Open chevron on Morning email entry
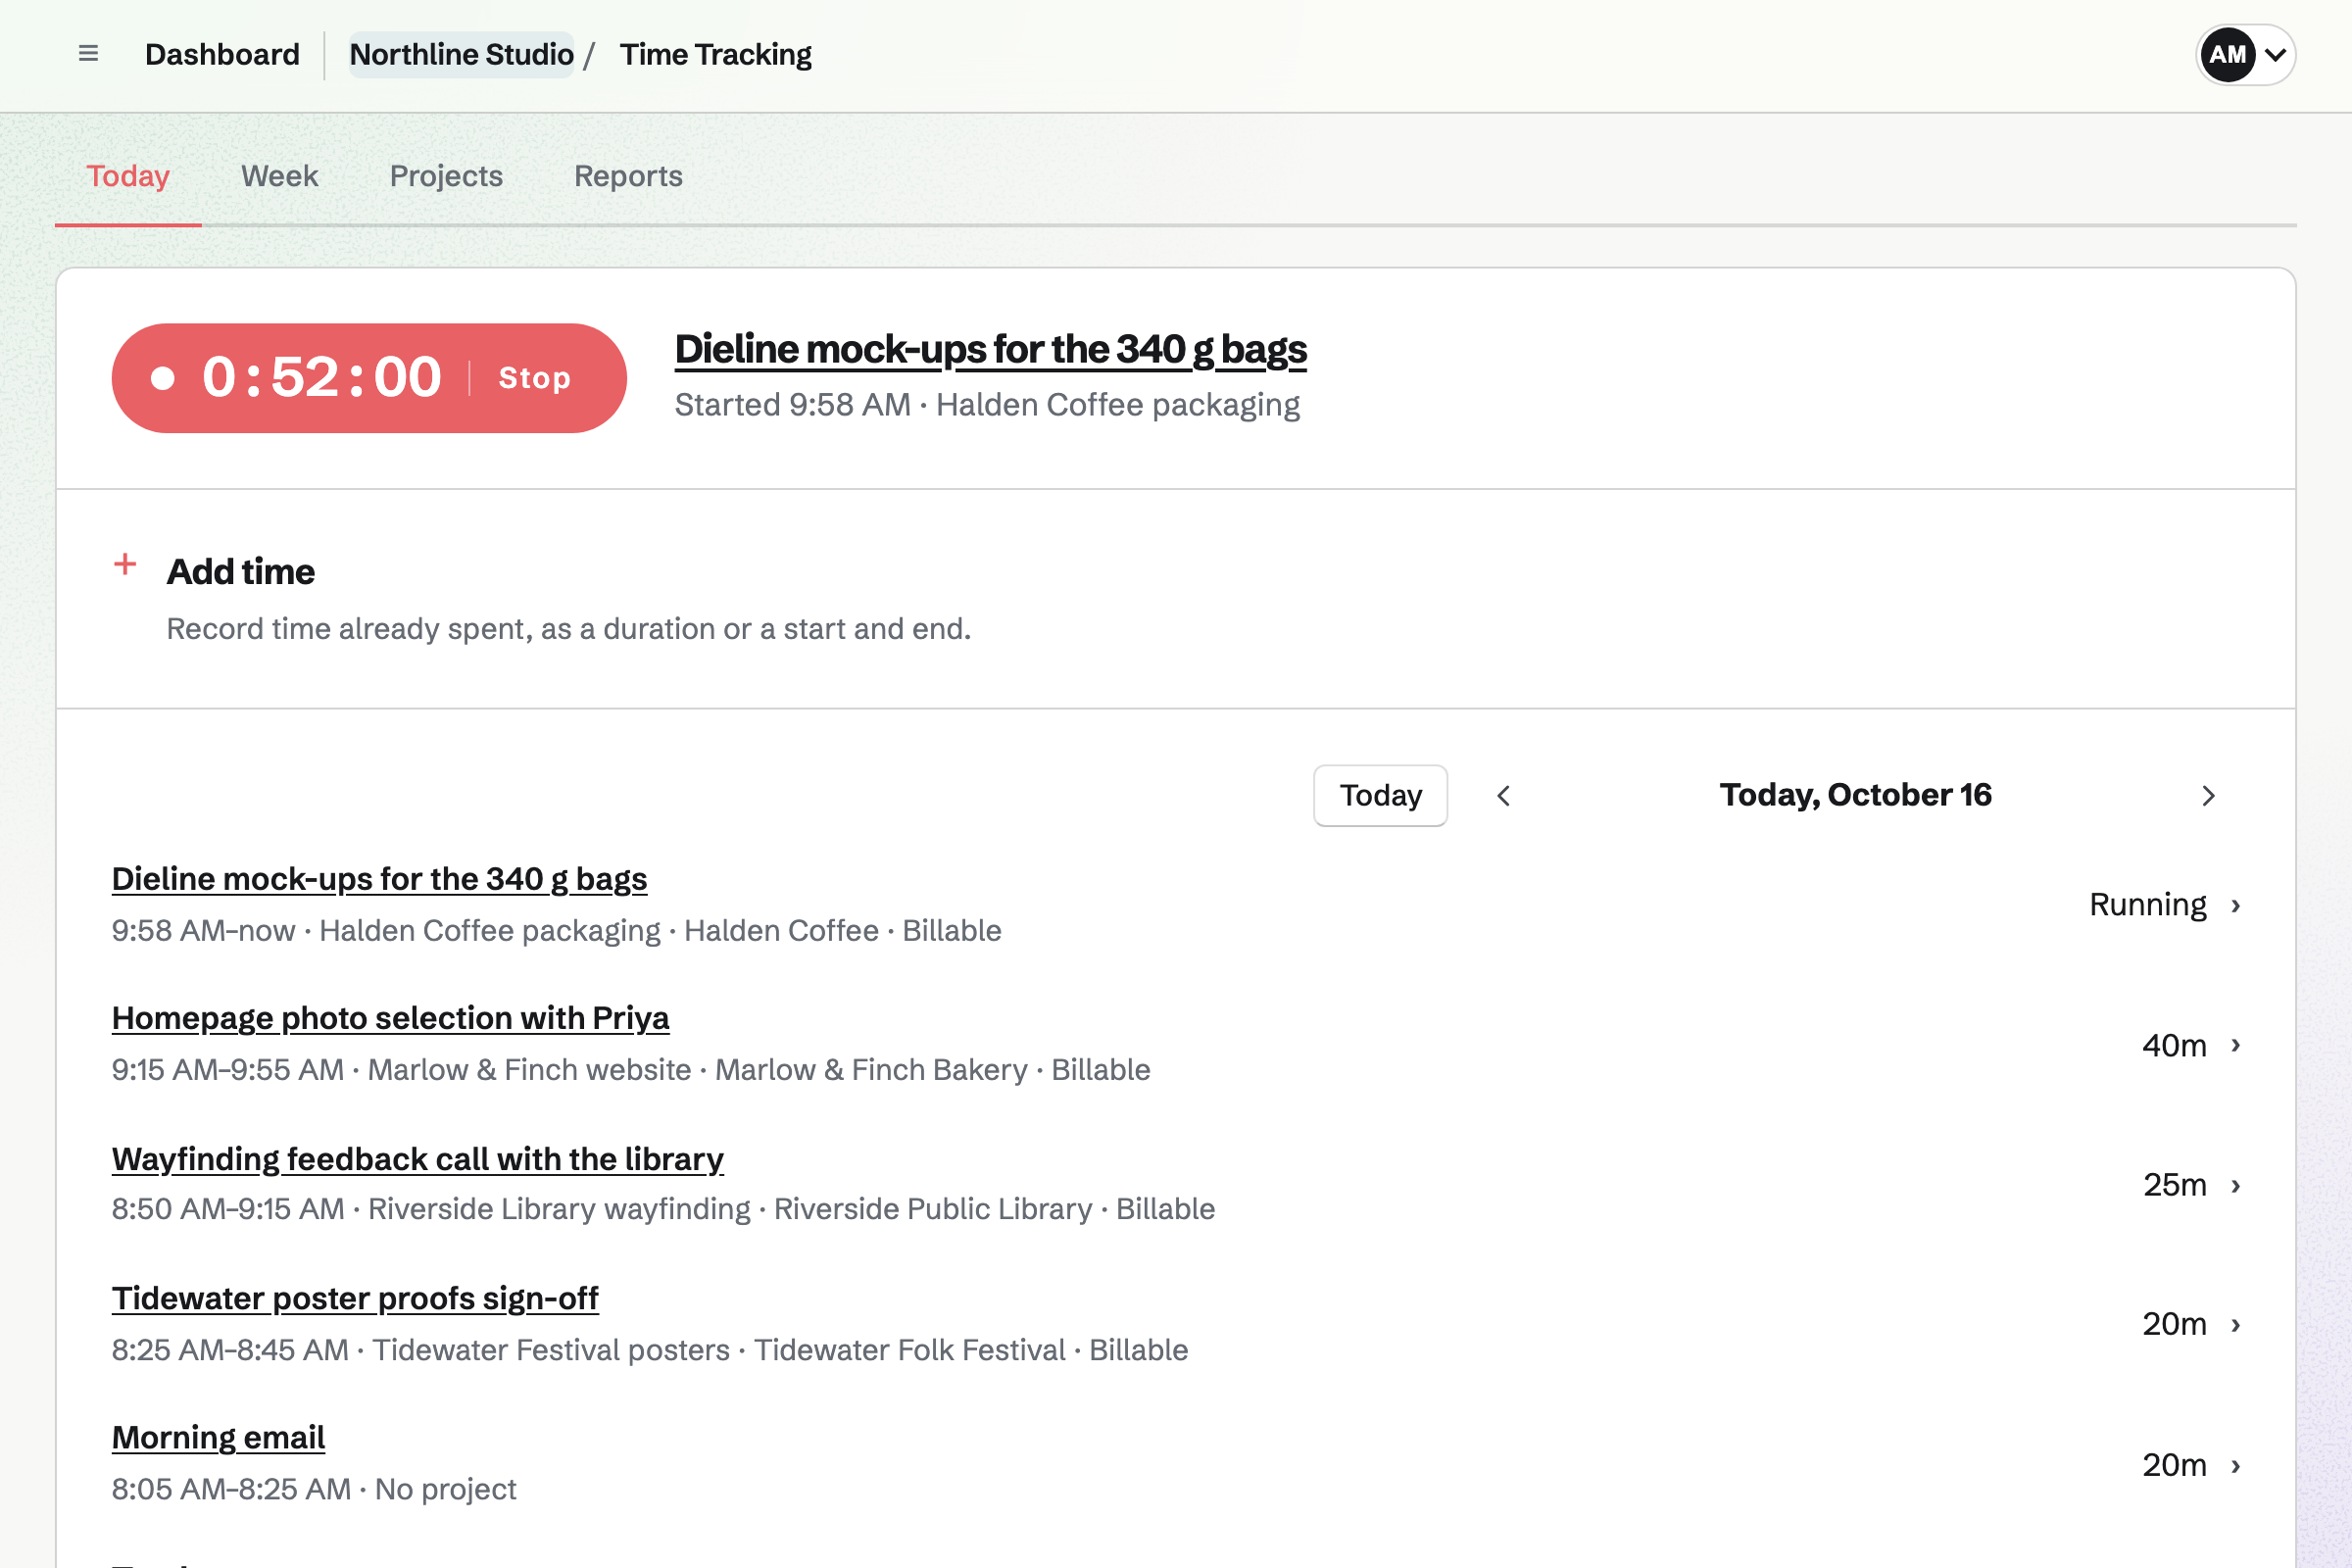 [2236, 1465]
